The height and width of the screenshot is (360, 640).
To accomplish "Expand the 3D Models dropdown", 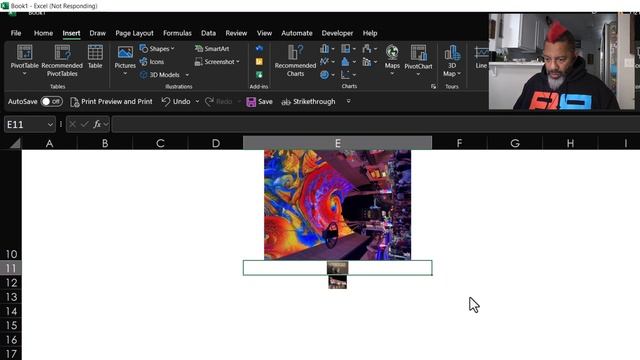I will (x=187, y=75).
